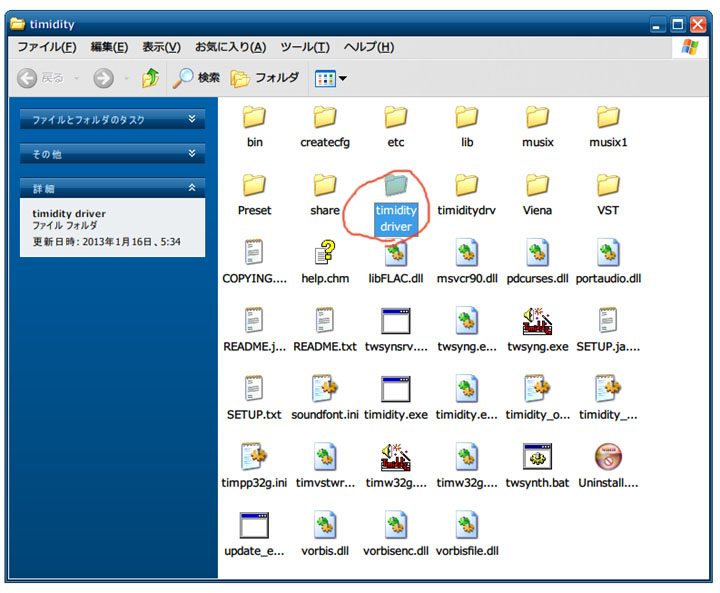720x593 pixels.
Task: Select the vorbisfile.dll file
Action: (x=467, y=534)
